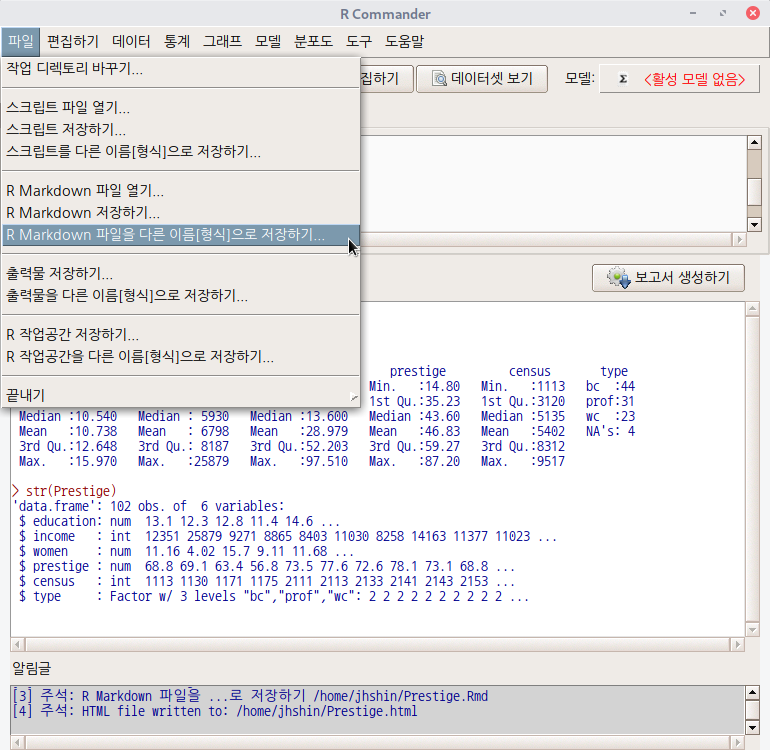
Task: Click the sigma model icon
Action: coord(623,79)
